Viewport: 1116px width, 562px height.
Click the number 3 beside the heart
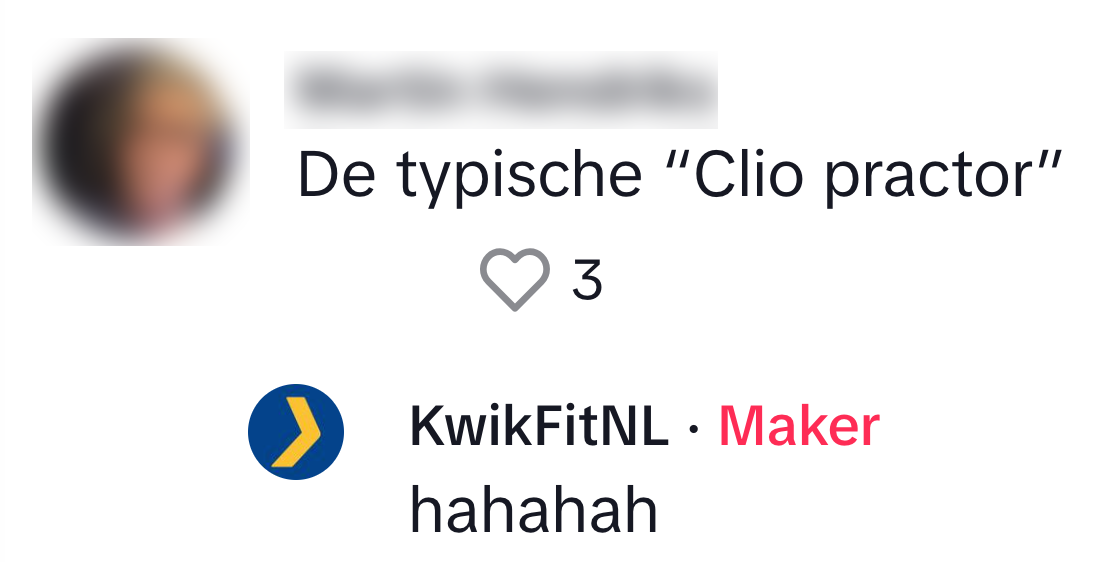(587, 280)
